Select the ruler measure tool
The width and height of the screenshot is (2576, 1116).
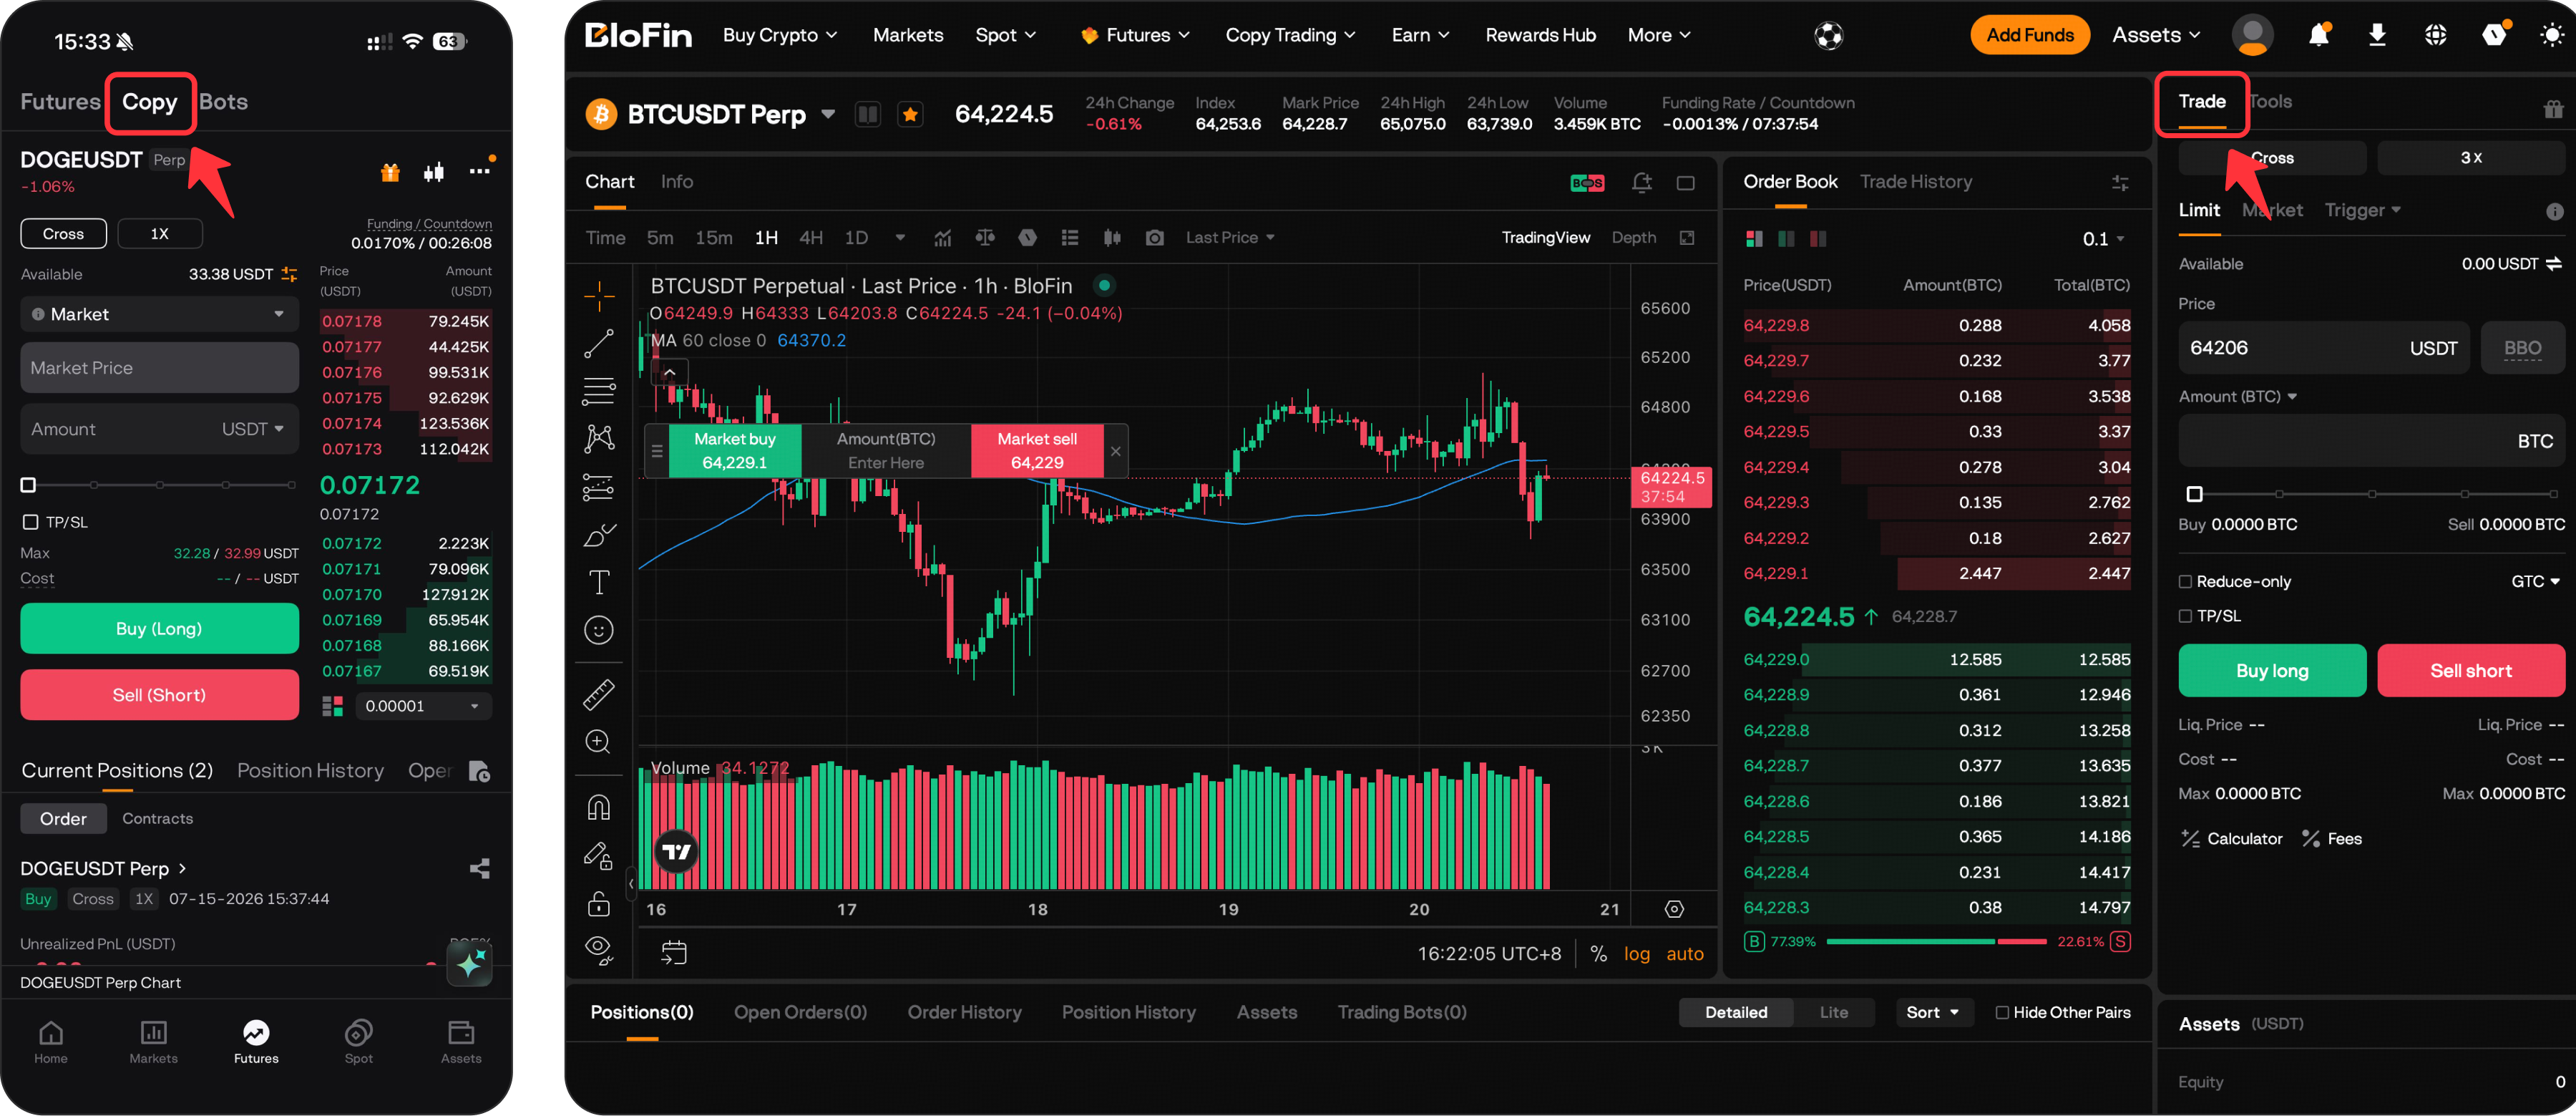(x=599, y=694)
